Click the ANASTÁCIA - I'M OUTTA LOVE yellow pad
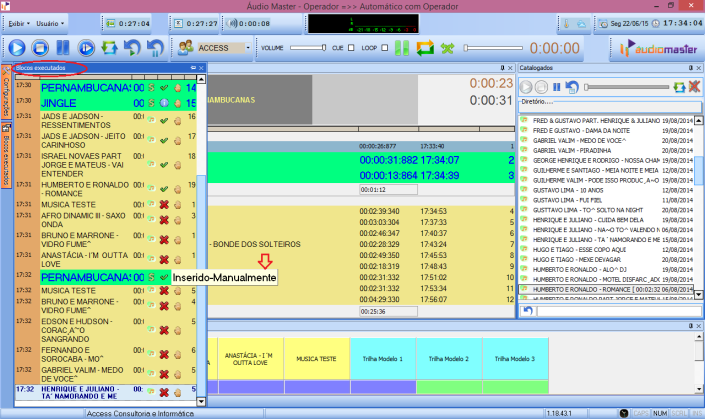The width and height of the screenshot is (705, 419). click(250, 359)
